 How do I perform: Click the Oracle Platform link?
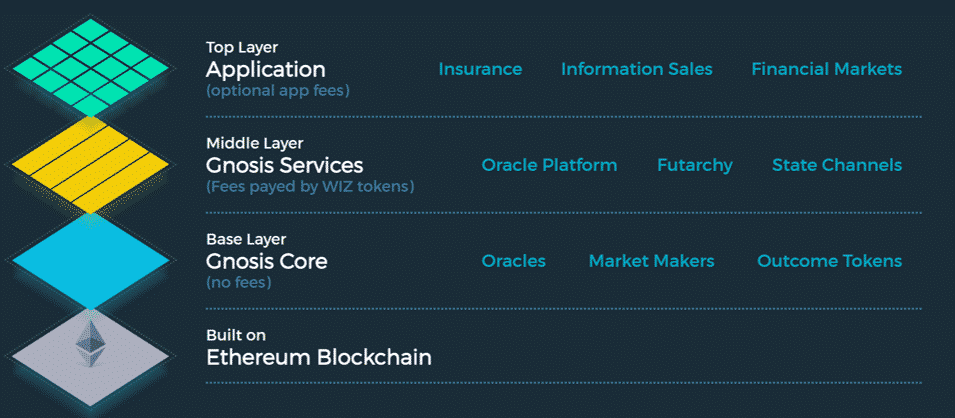[549, 165]
